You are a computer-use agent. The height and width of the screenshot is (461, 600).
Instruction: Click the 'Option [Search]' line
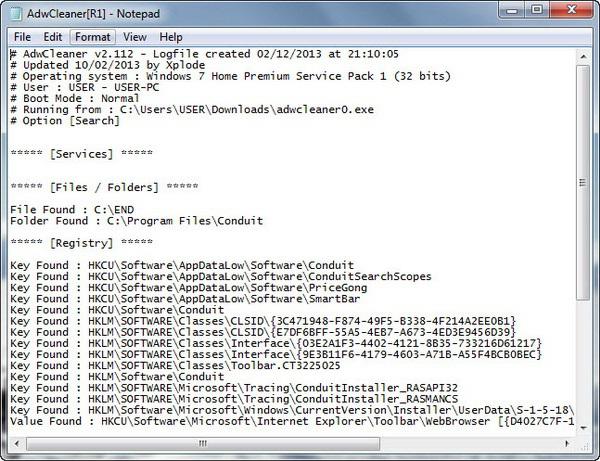[65, 121]
